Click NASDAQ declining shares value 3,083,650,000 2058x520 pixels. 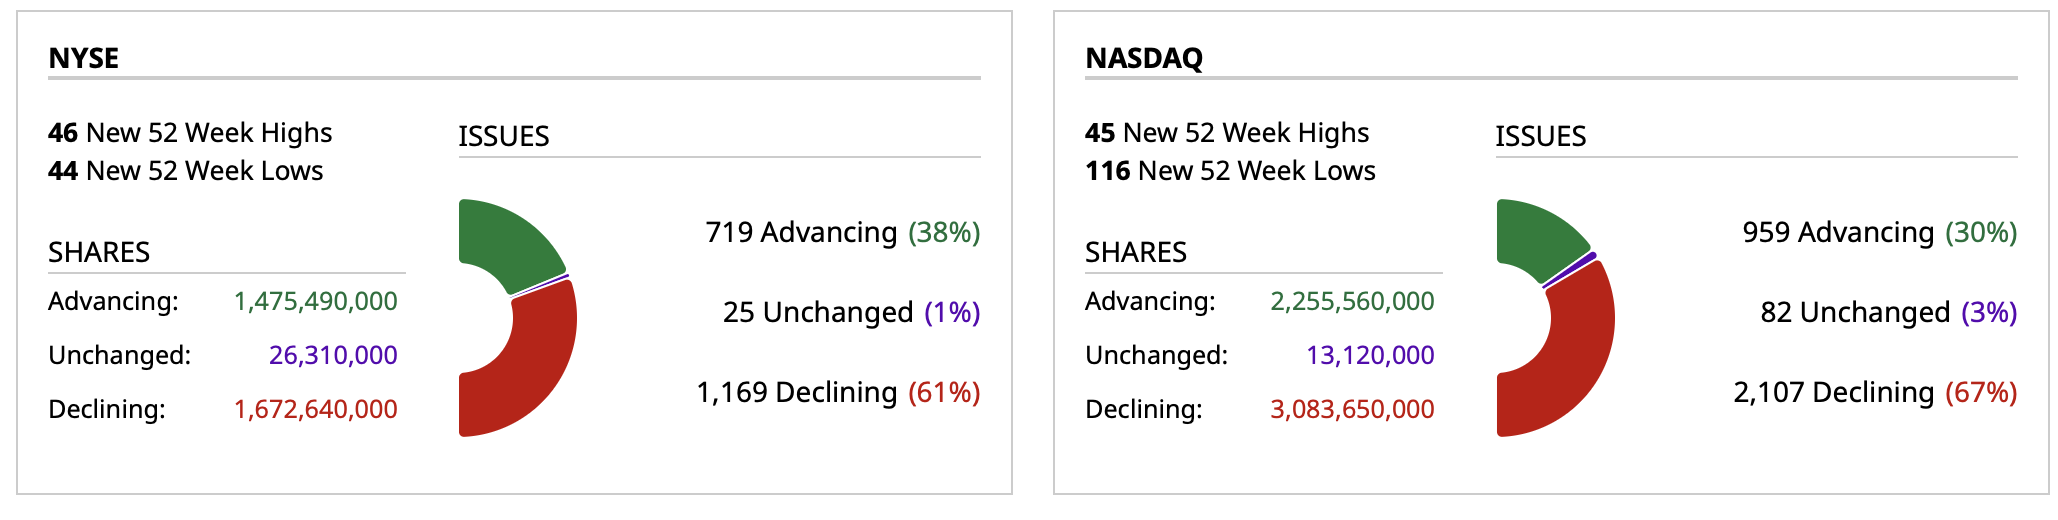point(1352,409)
